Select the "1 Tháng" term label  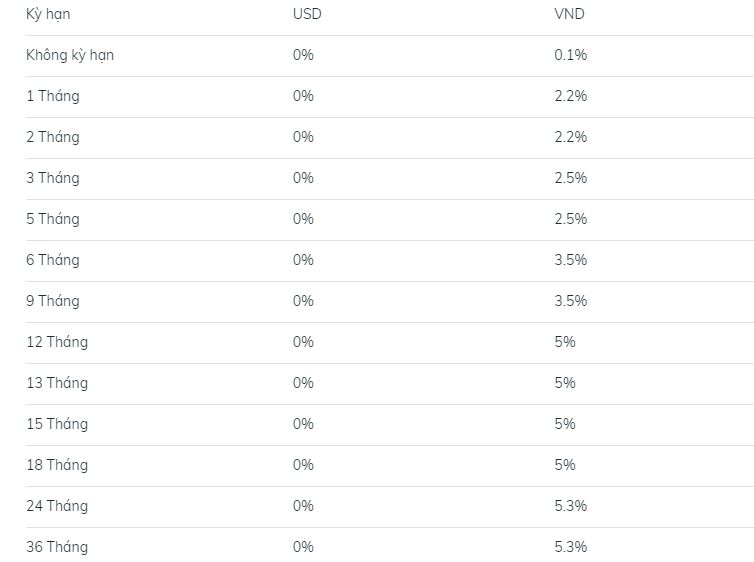click(53, 96)
